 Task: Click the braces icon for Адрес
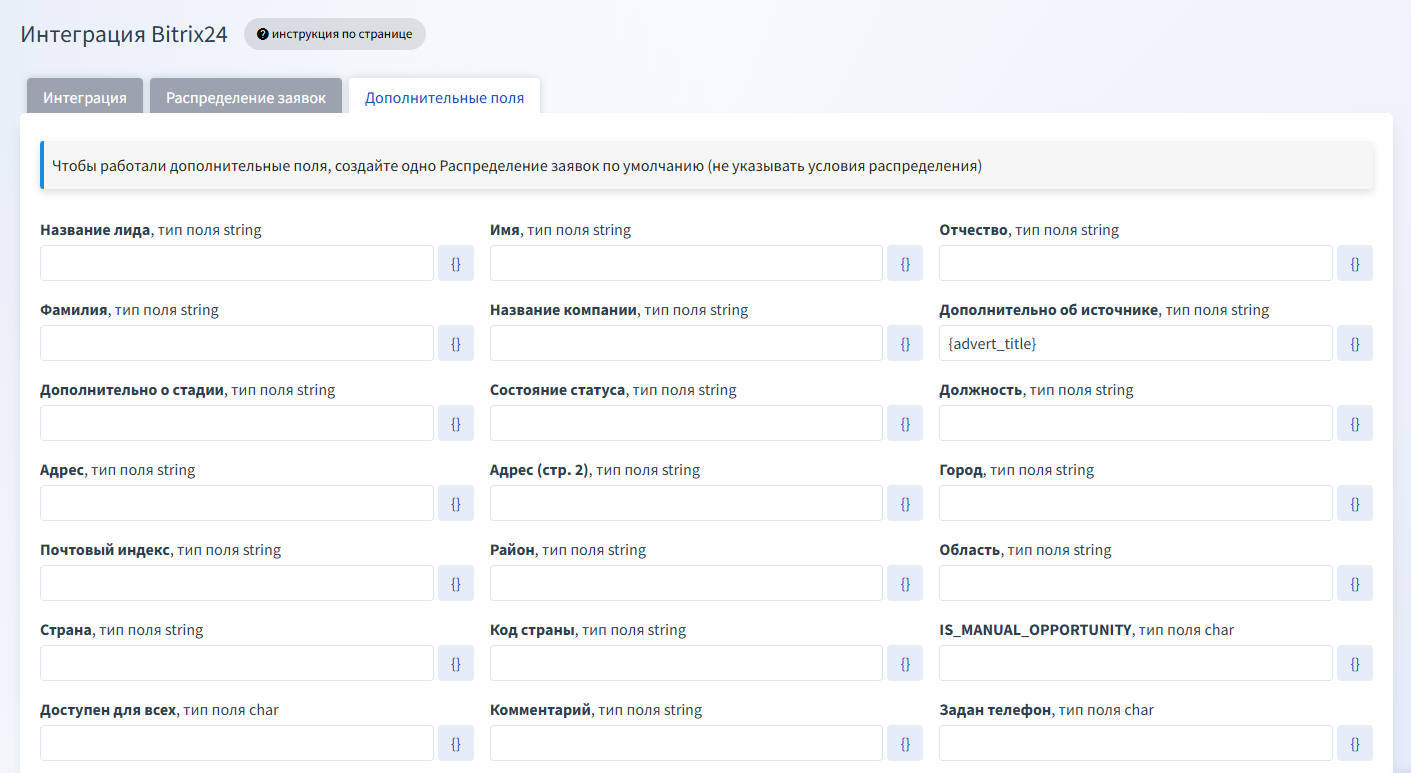(x=456, y=503)
